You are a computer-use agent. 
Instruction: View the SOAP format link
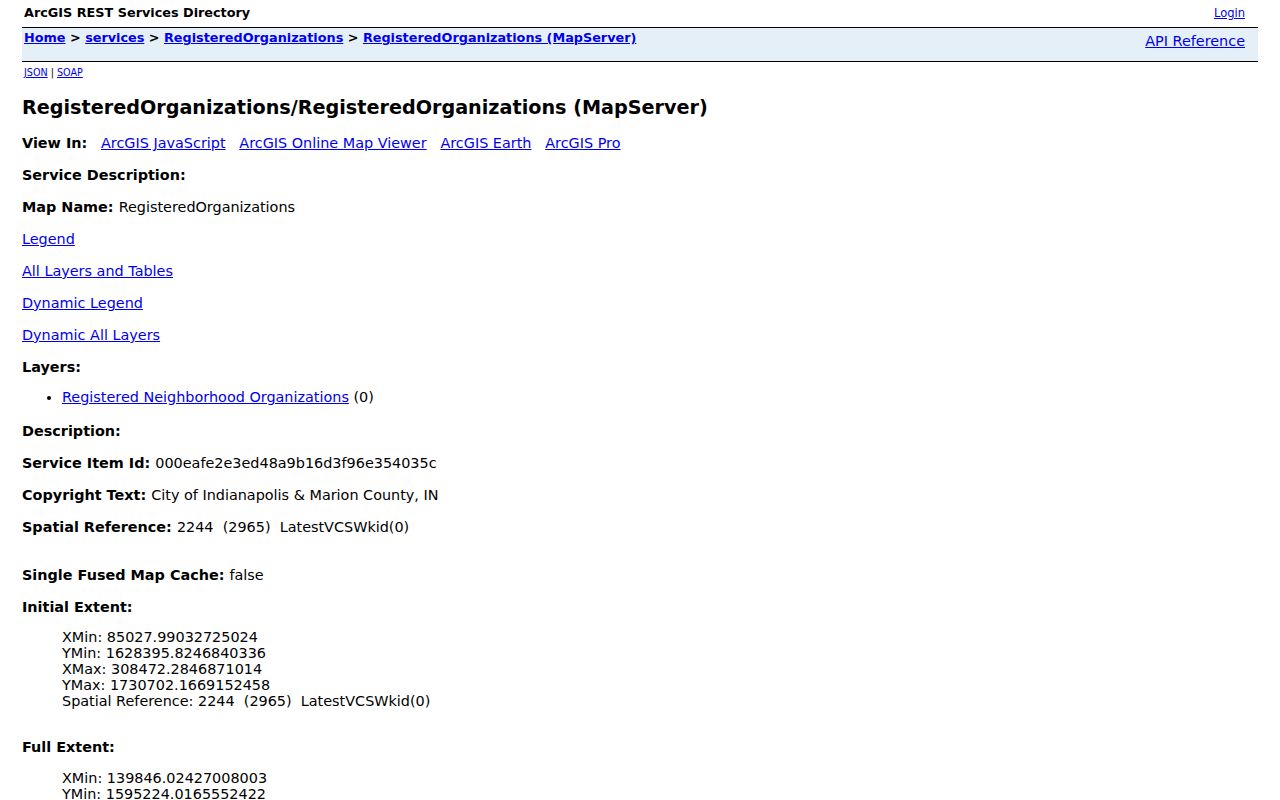[x=70, y=72]
